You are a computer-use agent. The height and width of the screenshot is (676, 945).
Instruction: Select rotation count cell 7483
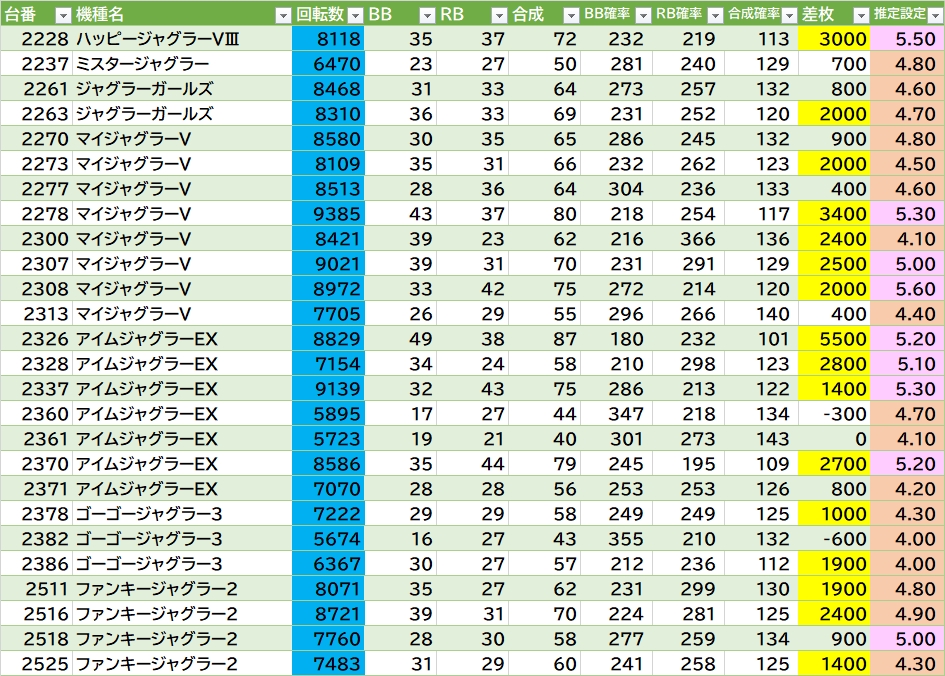click(328, 663)
